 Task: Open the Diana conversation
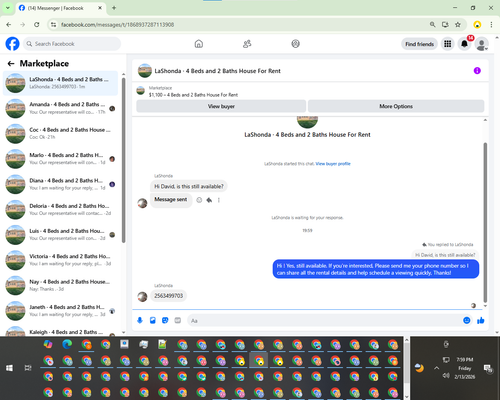[x=60, y=184]
